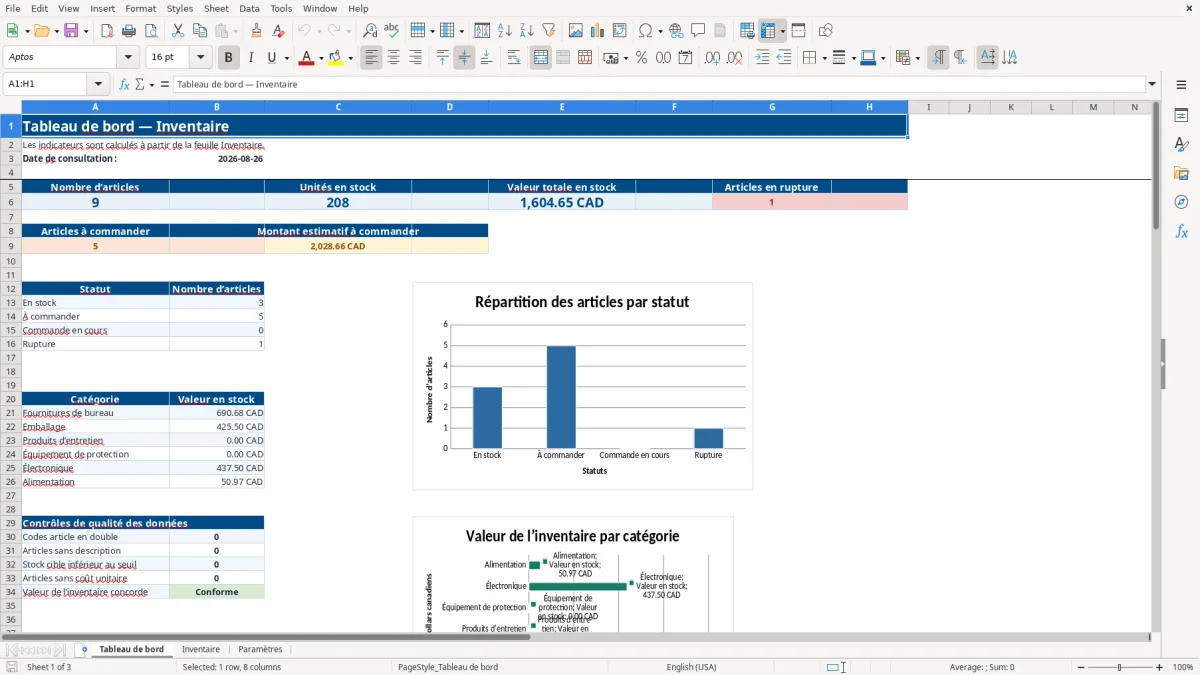
Task: Open the Sheet menu
Action: pos(216,8)
